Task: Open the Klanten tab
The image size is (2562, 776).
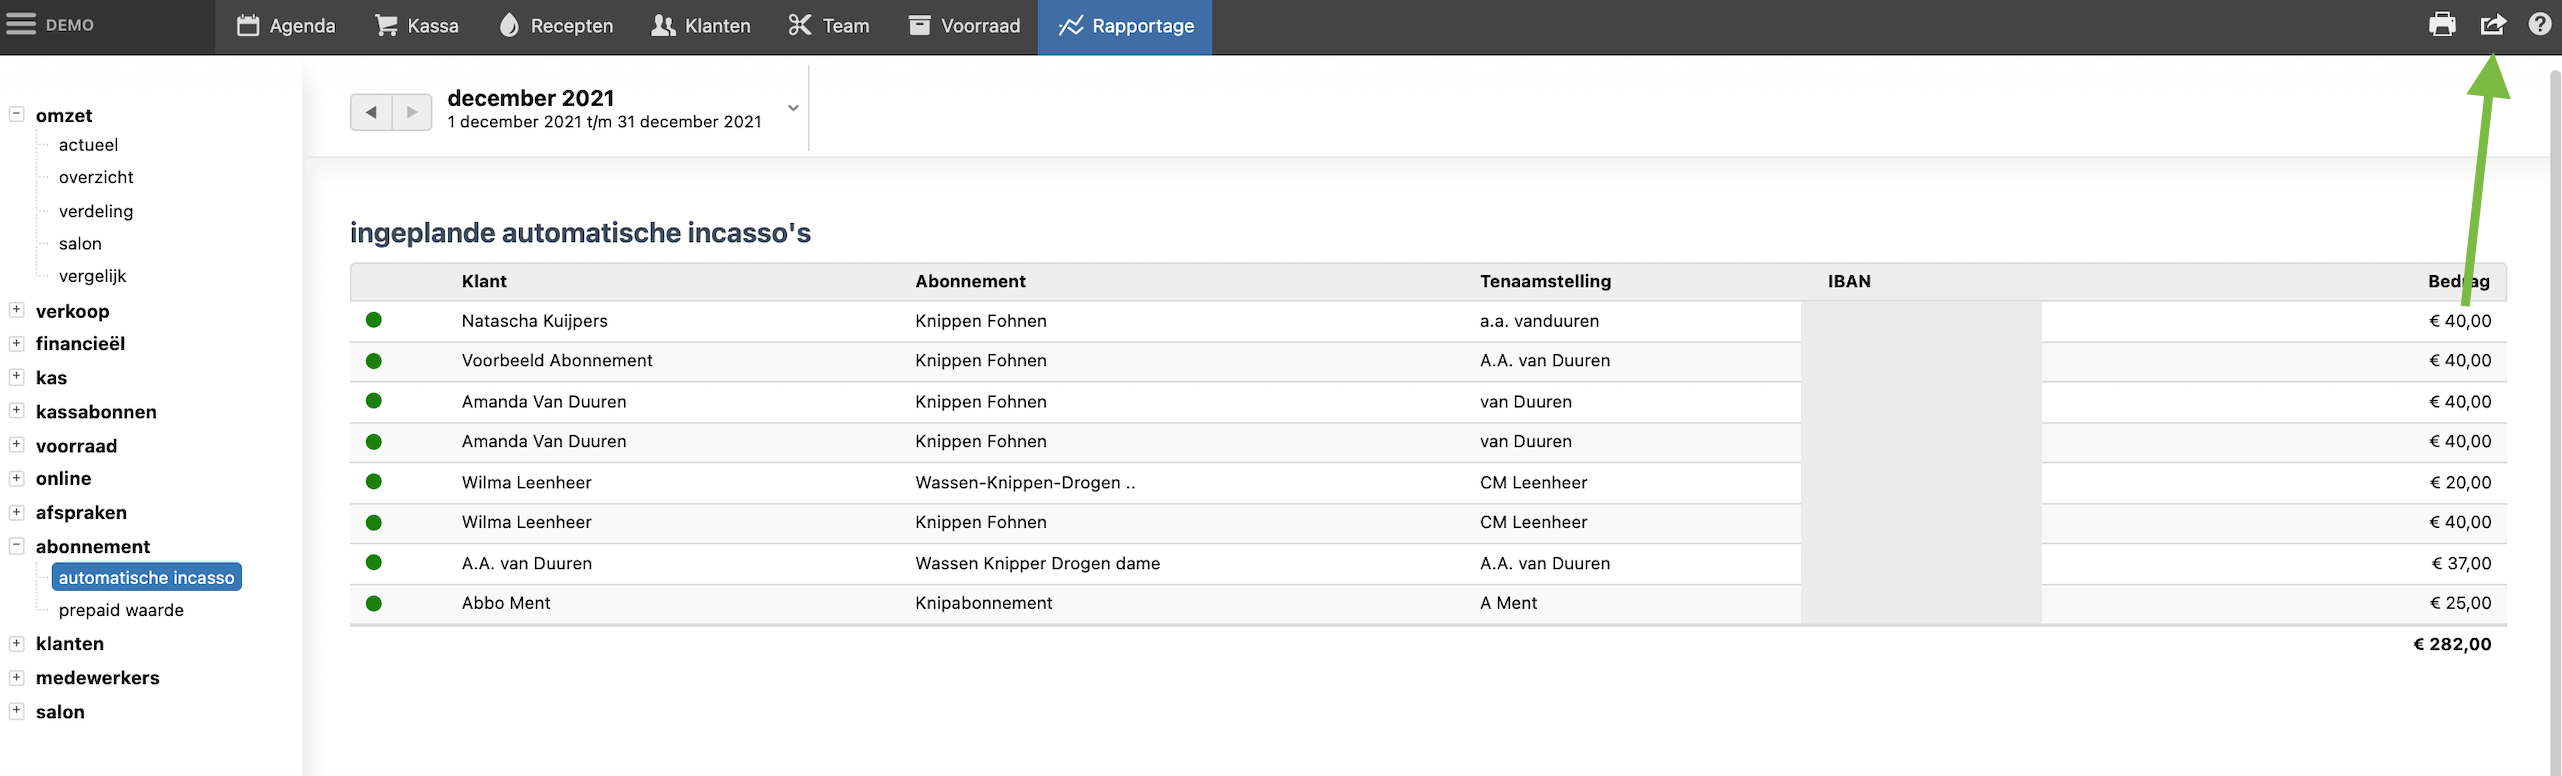Action: coord(701,26)
